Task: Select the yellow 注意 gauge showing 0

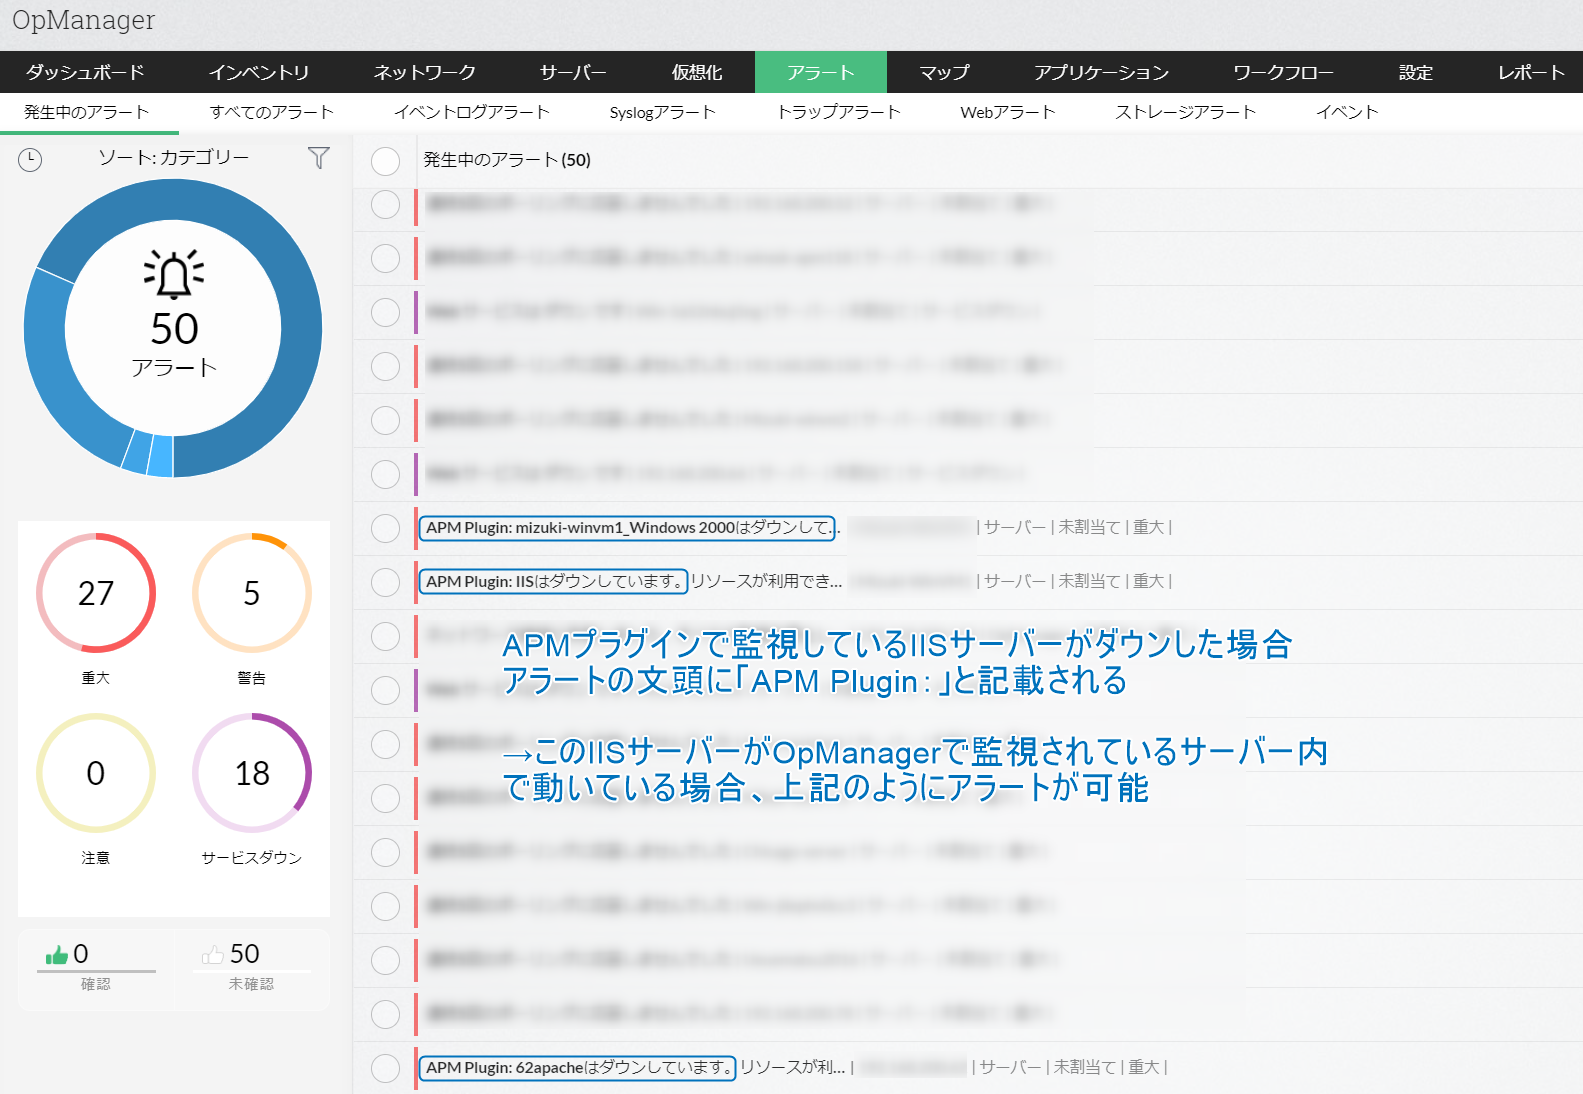Action: (x=96, y=773)
